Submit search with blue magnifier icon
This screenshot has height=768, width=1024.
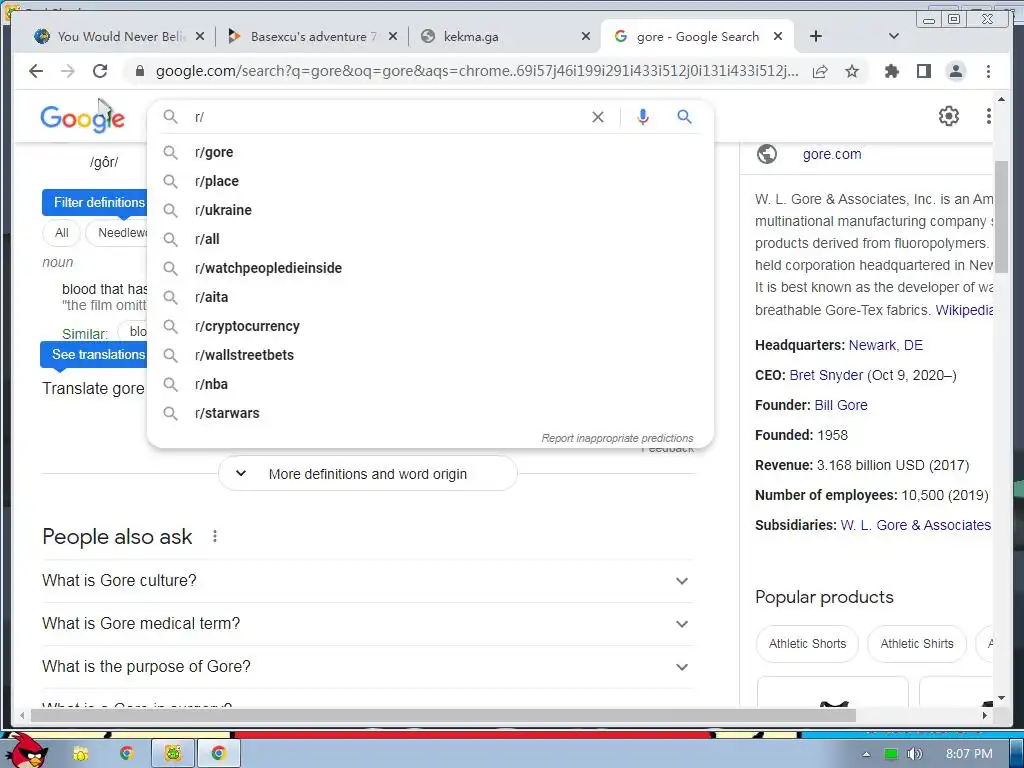684,117
